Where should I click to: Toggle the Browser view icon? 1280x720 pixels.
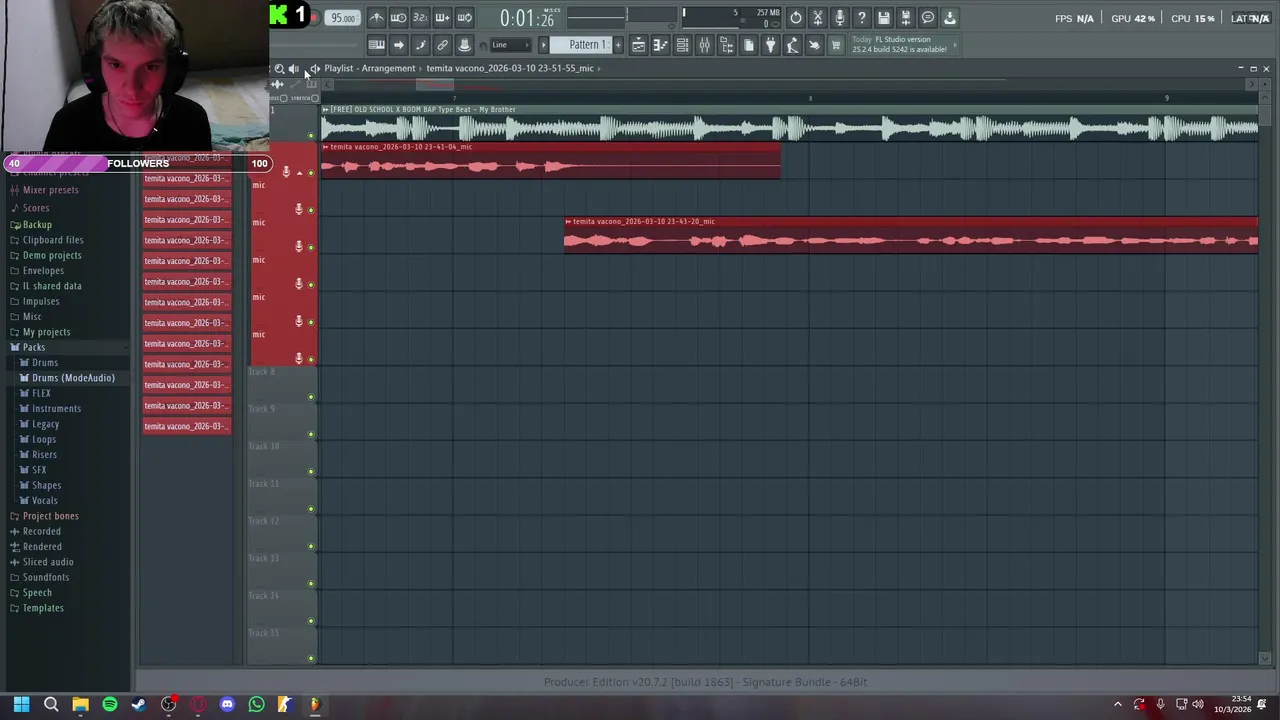726,45
